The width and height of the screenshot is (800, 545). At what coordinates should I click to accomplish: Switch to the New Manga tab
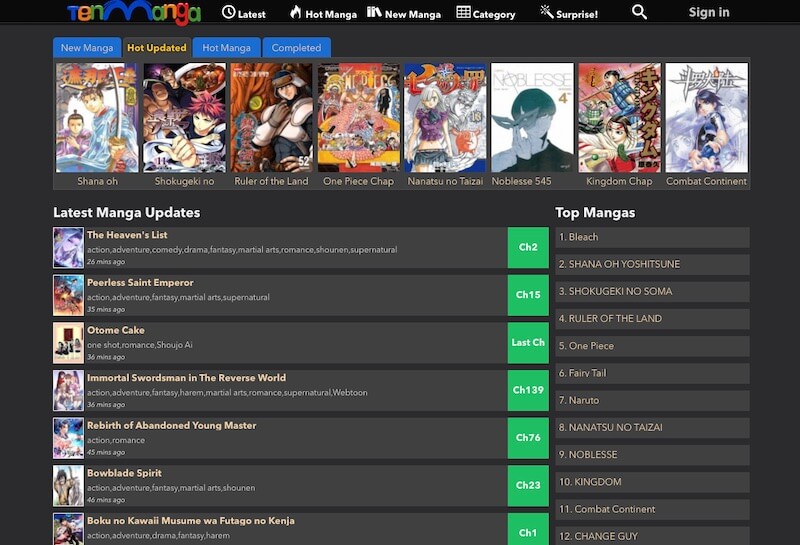click(87, 47)
